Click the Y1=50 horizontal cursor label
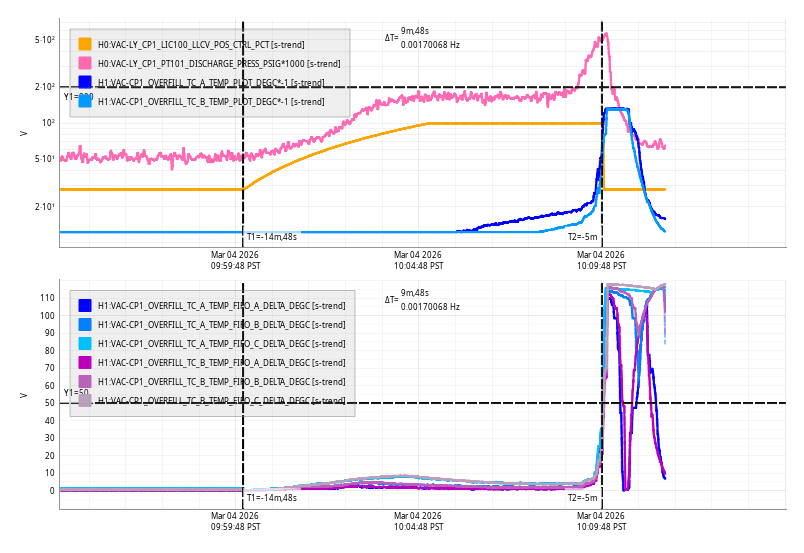The image size is (804, 553). pos(76,393)
